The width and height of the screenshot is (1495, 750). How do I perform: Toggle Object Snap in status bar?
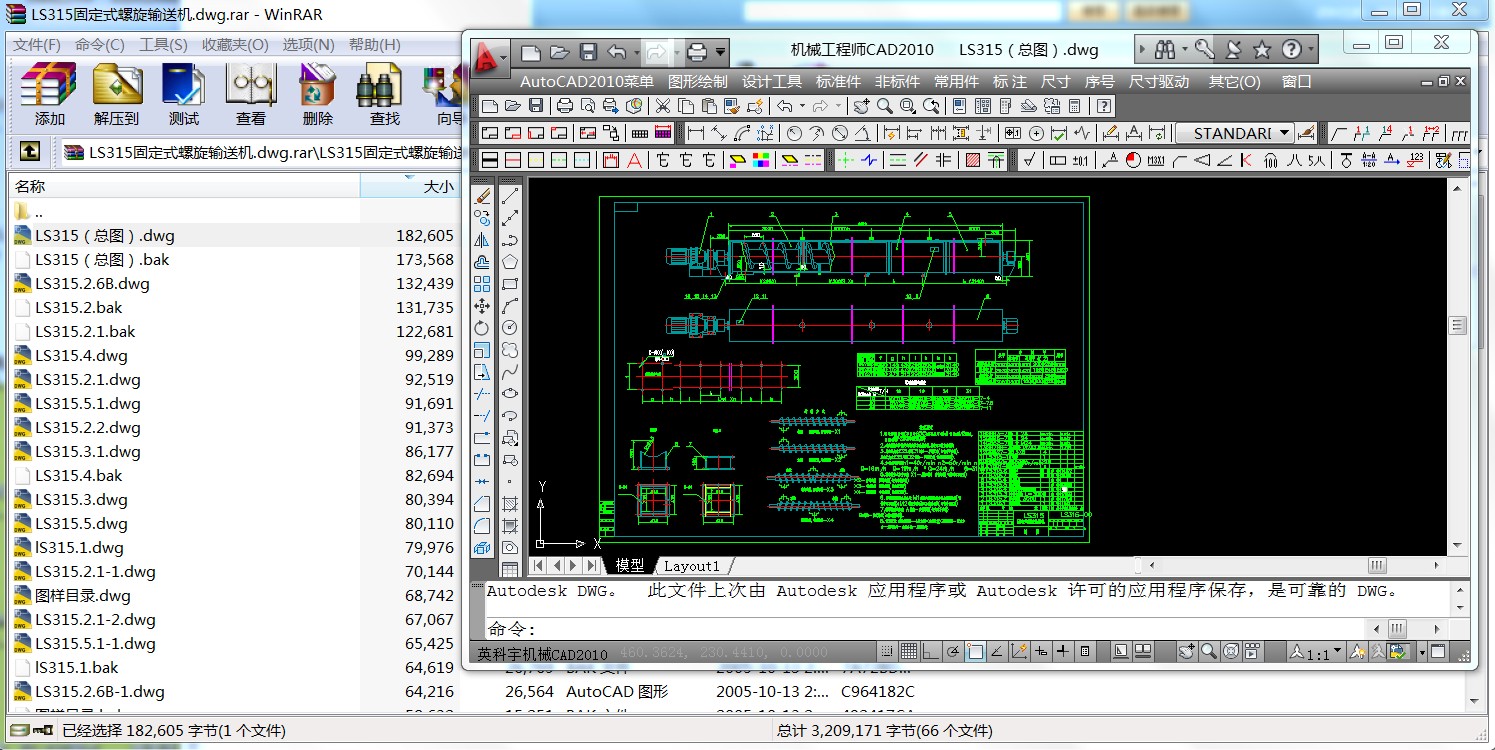(975, 652)
